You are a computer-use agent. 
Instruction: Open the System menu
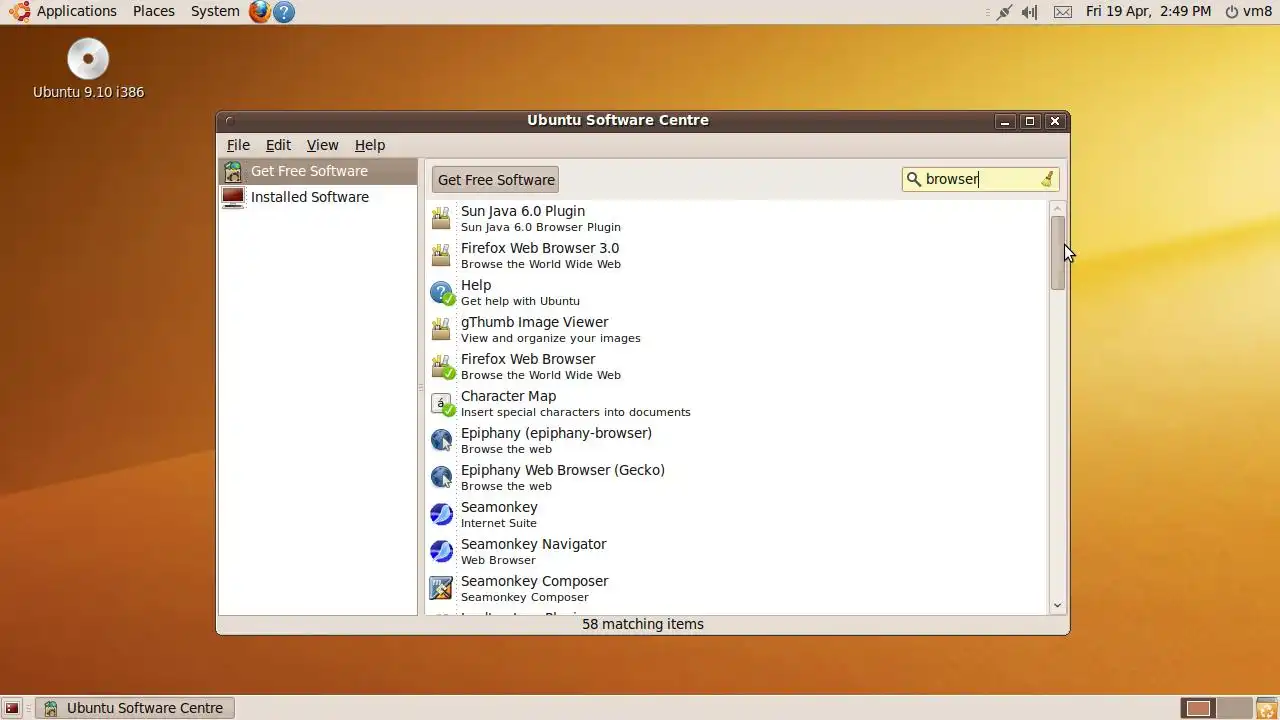(x=215, y=11)
